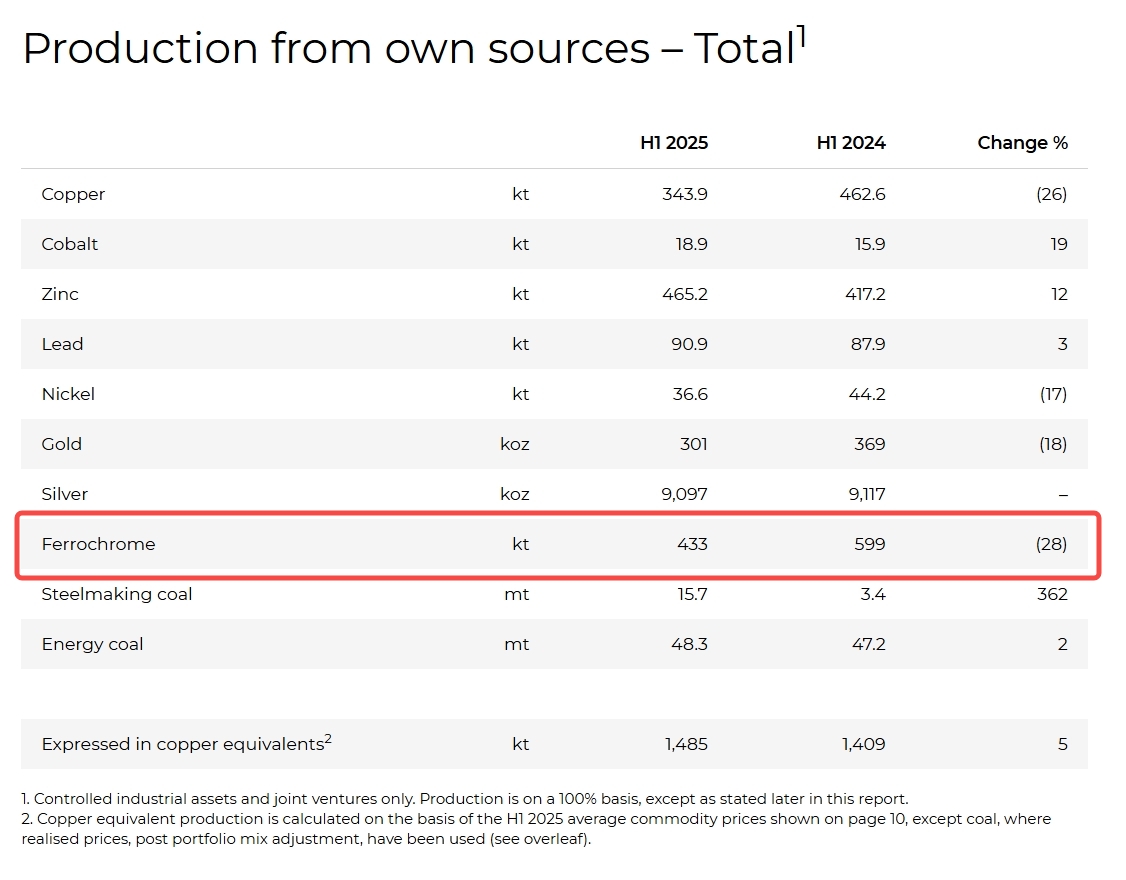Select the Gold koz unit cell
This screenshot has height=880, width=1126.
tap(514, 444)
